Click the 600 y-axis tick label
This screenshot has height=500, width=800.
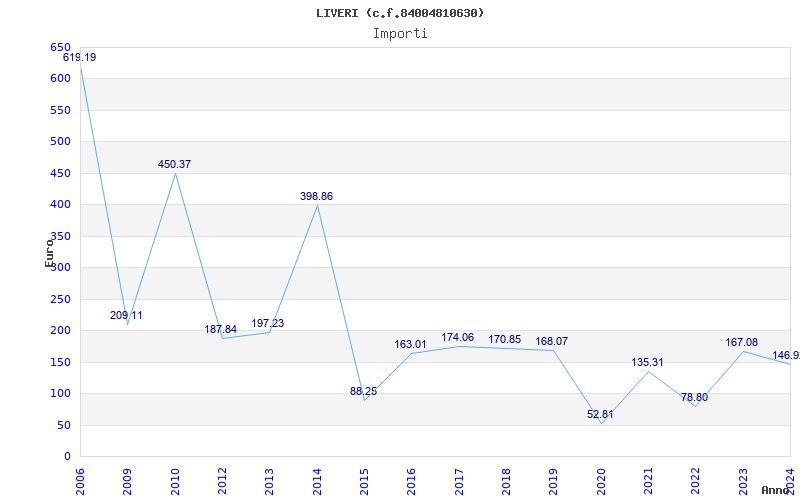[x=60, y=79]
